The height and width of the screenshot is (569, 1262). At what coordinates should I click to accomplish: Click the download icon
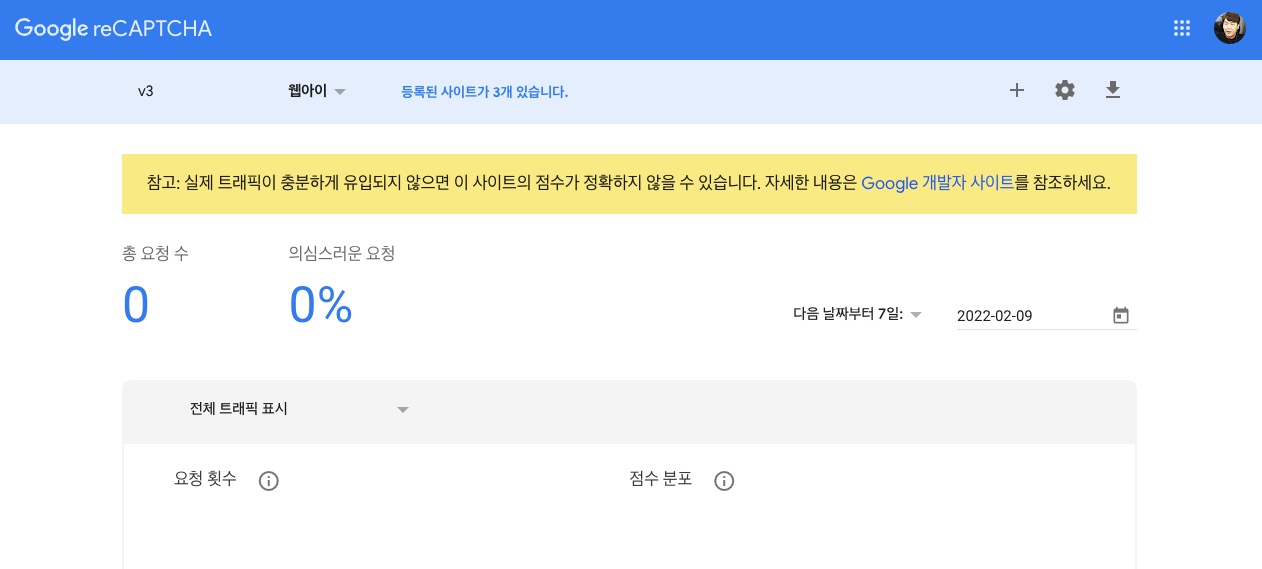point(1113,91)
